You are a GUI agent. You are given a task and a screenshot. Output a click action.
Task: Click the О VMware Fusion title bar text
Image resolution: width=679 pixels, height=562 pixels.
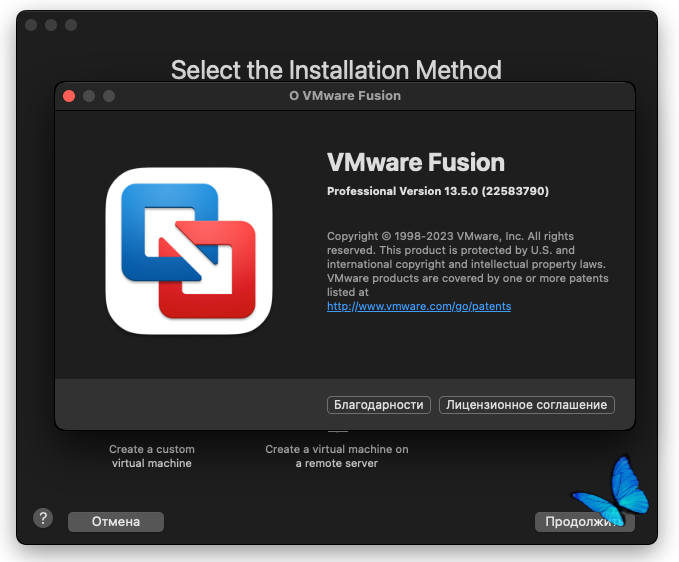tap(345, 96)
